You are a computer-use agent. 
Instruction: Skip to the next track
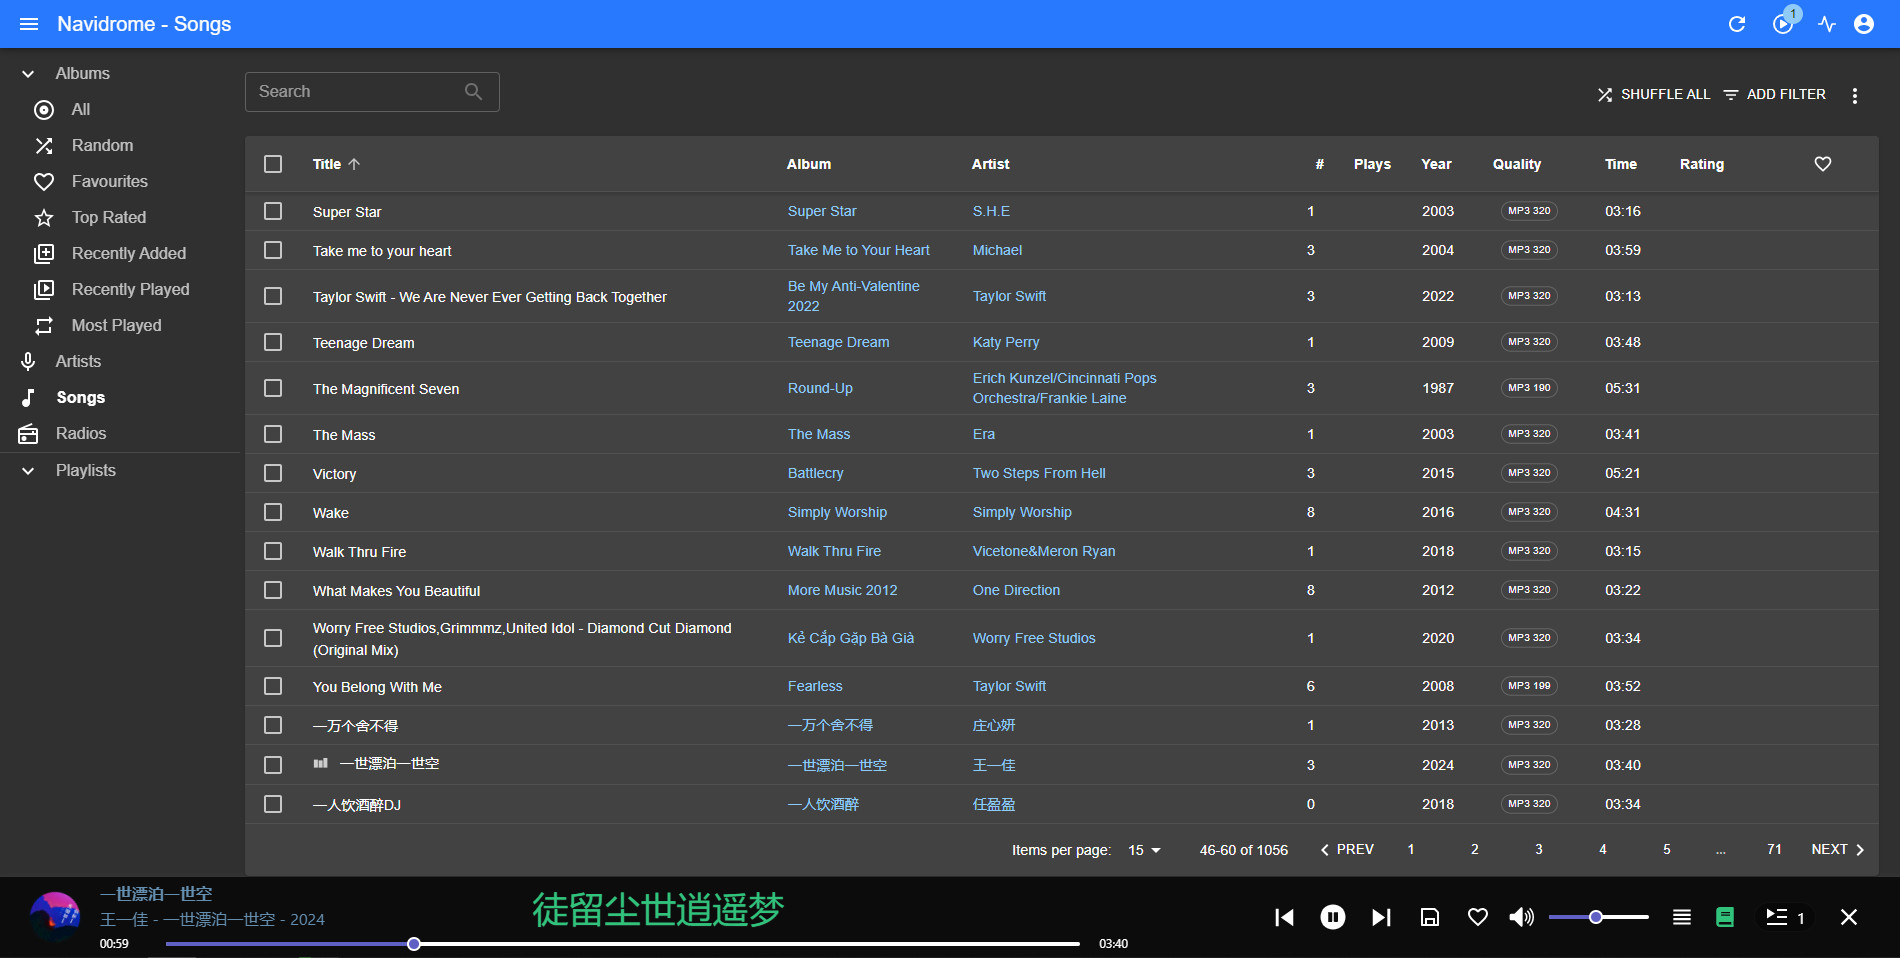coord(1381,917)
